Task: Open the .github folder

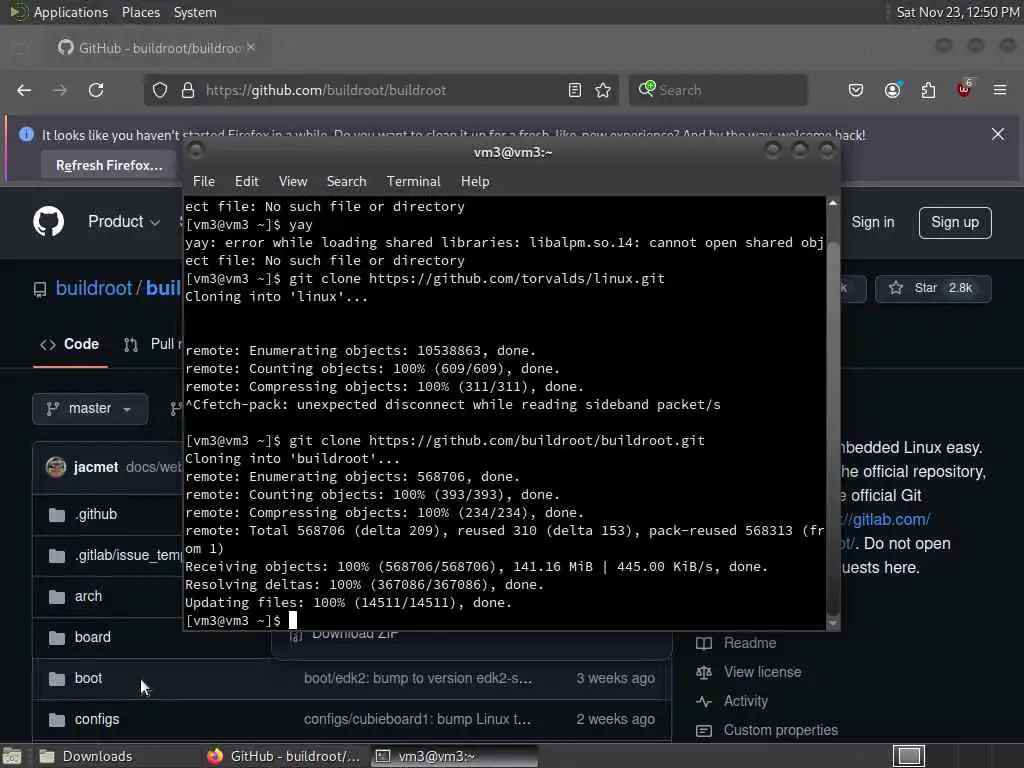Action: coord(96,514)
